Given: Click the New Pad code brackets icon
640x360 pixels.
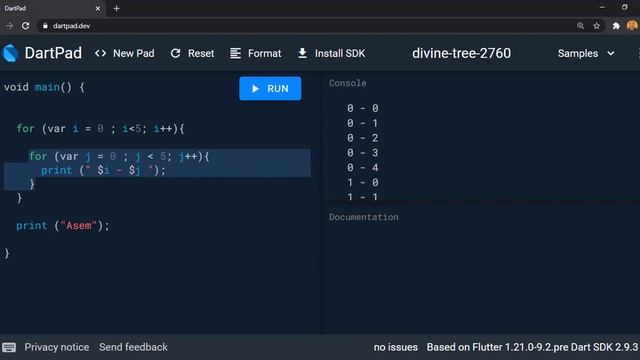Looking at the screenshot, I should (100, 53).
